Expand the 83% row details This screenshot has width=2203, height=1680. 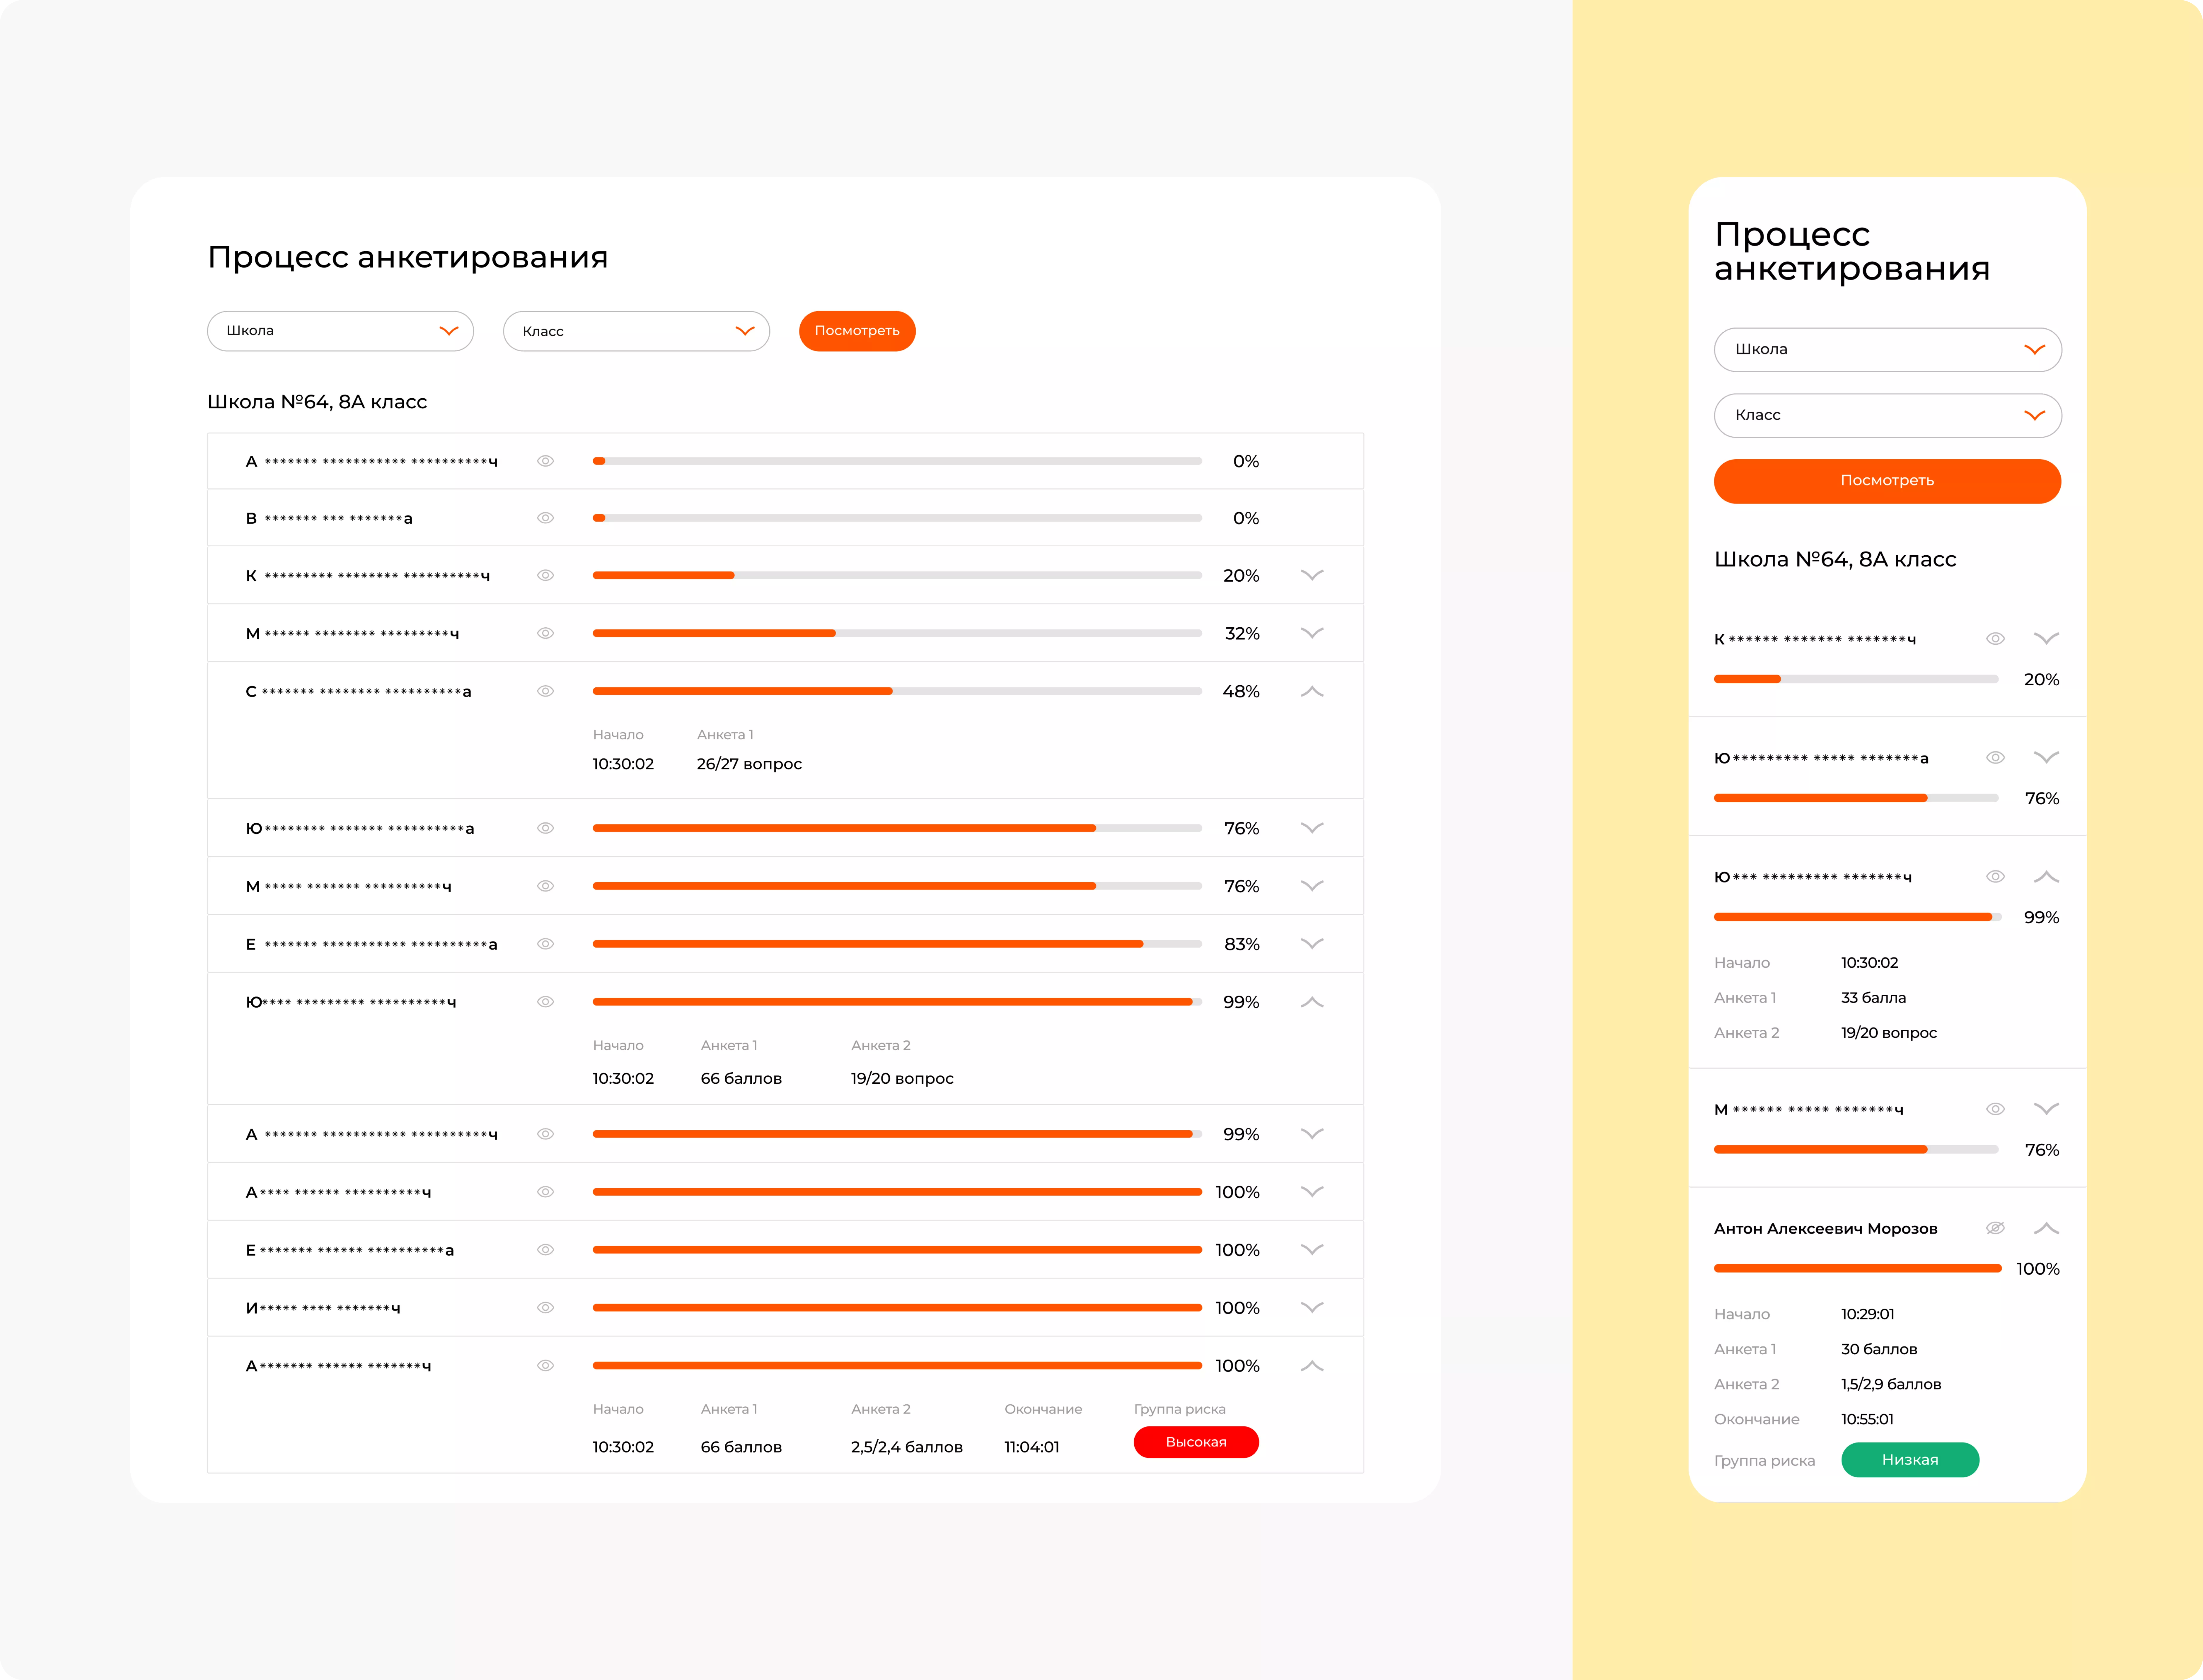click(1312, 944)
